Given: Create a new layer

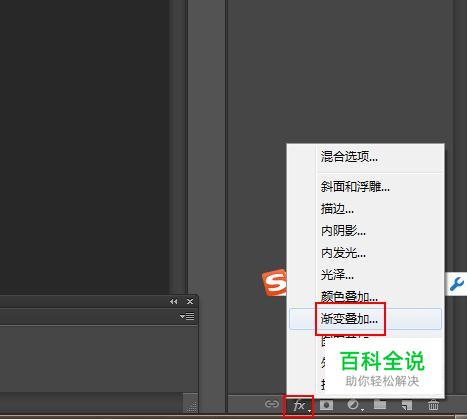Looking at the screenshot, I should (x=407, y=405).
